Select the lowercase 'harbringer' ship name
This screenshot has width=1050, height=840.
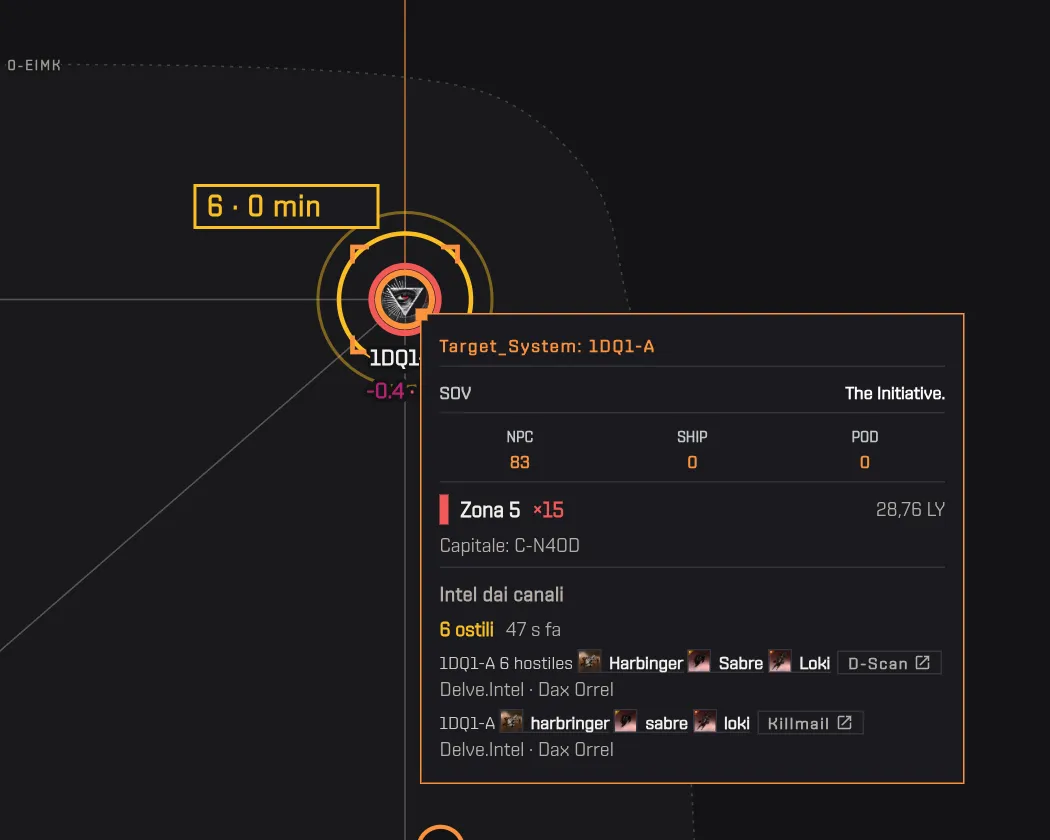(570, 724)
